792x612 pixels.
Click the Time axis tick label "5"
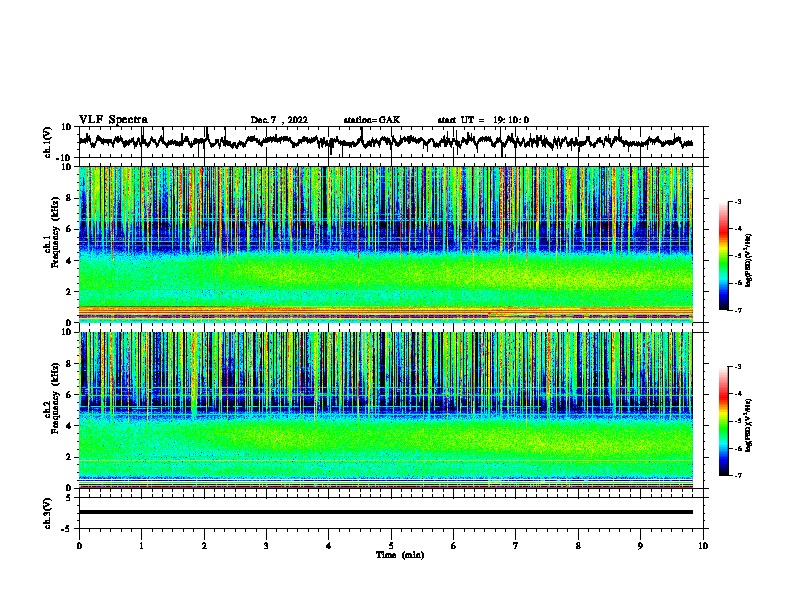click(391, 546)
